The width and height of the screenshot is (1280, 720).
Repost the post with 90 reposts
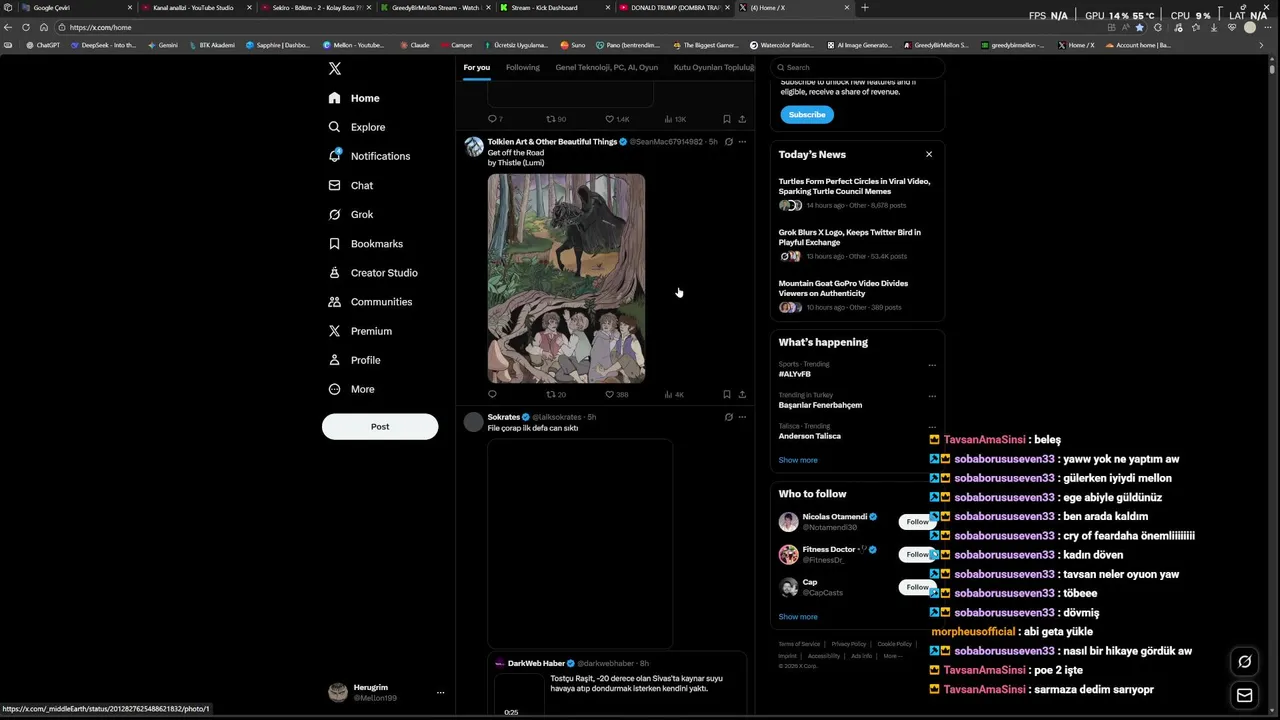point(556,119)
